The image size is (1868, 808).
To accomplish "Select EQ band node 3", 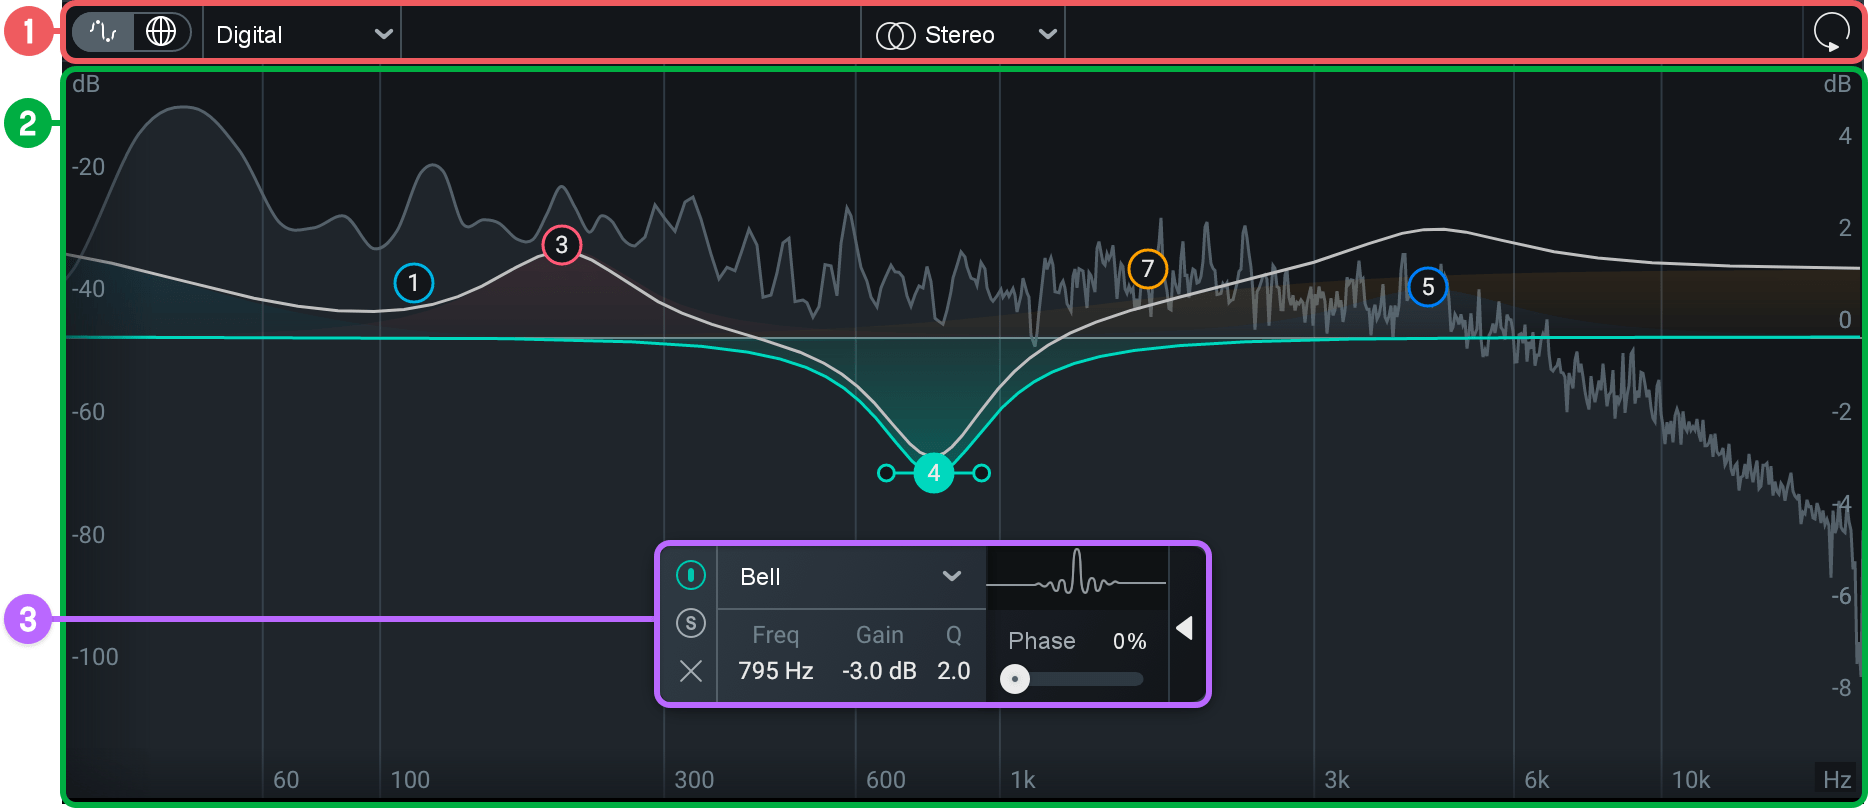I will 562,245.
